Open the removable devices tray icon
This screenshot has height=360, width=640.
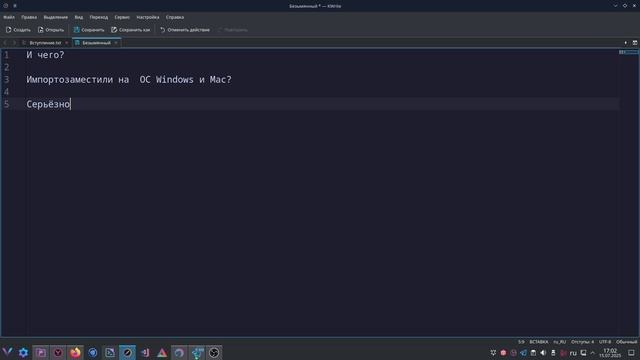point(553,353)
